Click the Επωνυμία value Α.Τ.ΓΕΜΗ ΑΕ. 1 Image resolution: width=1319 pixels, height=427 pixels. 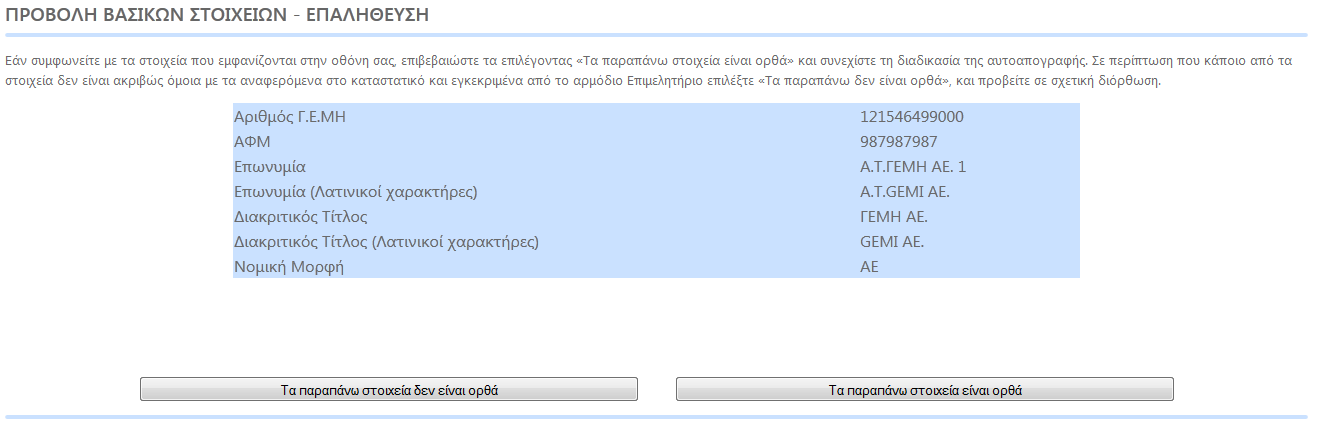pos(913,167)
